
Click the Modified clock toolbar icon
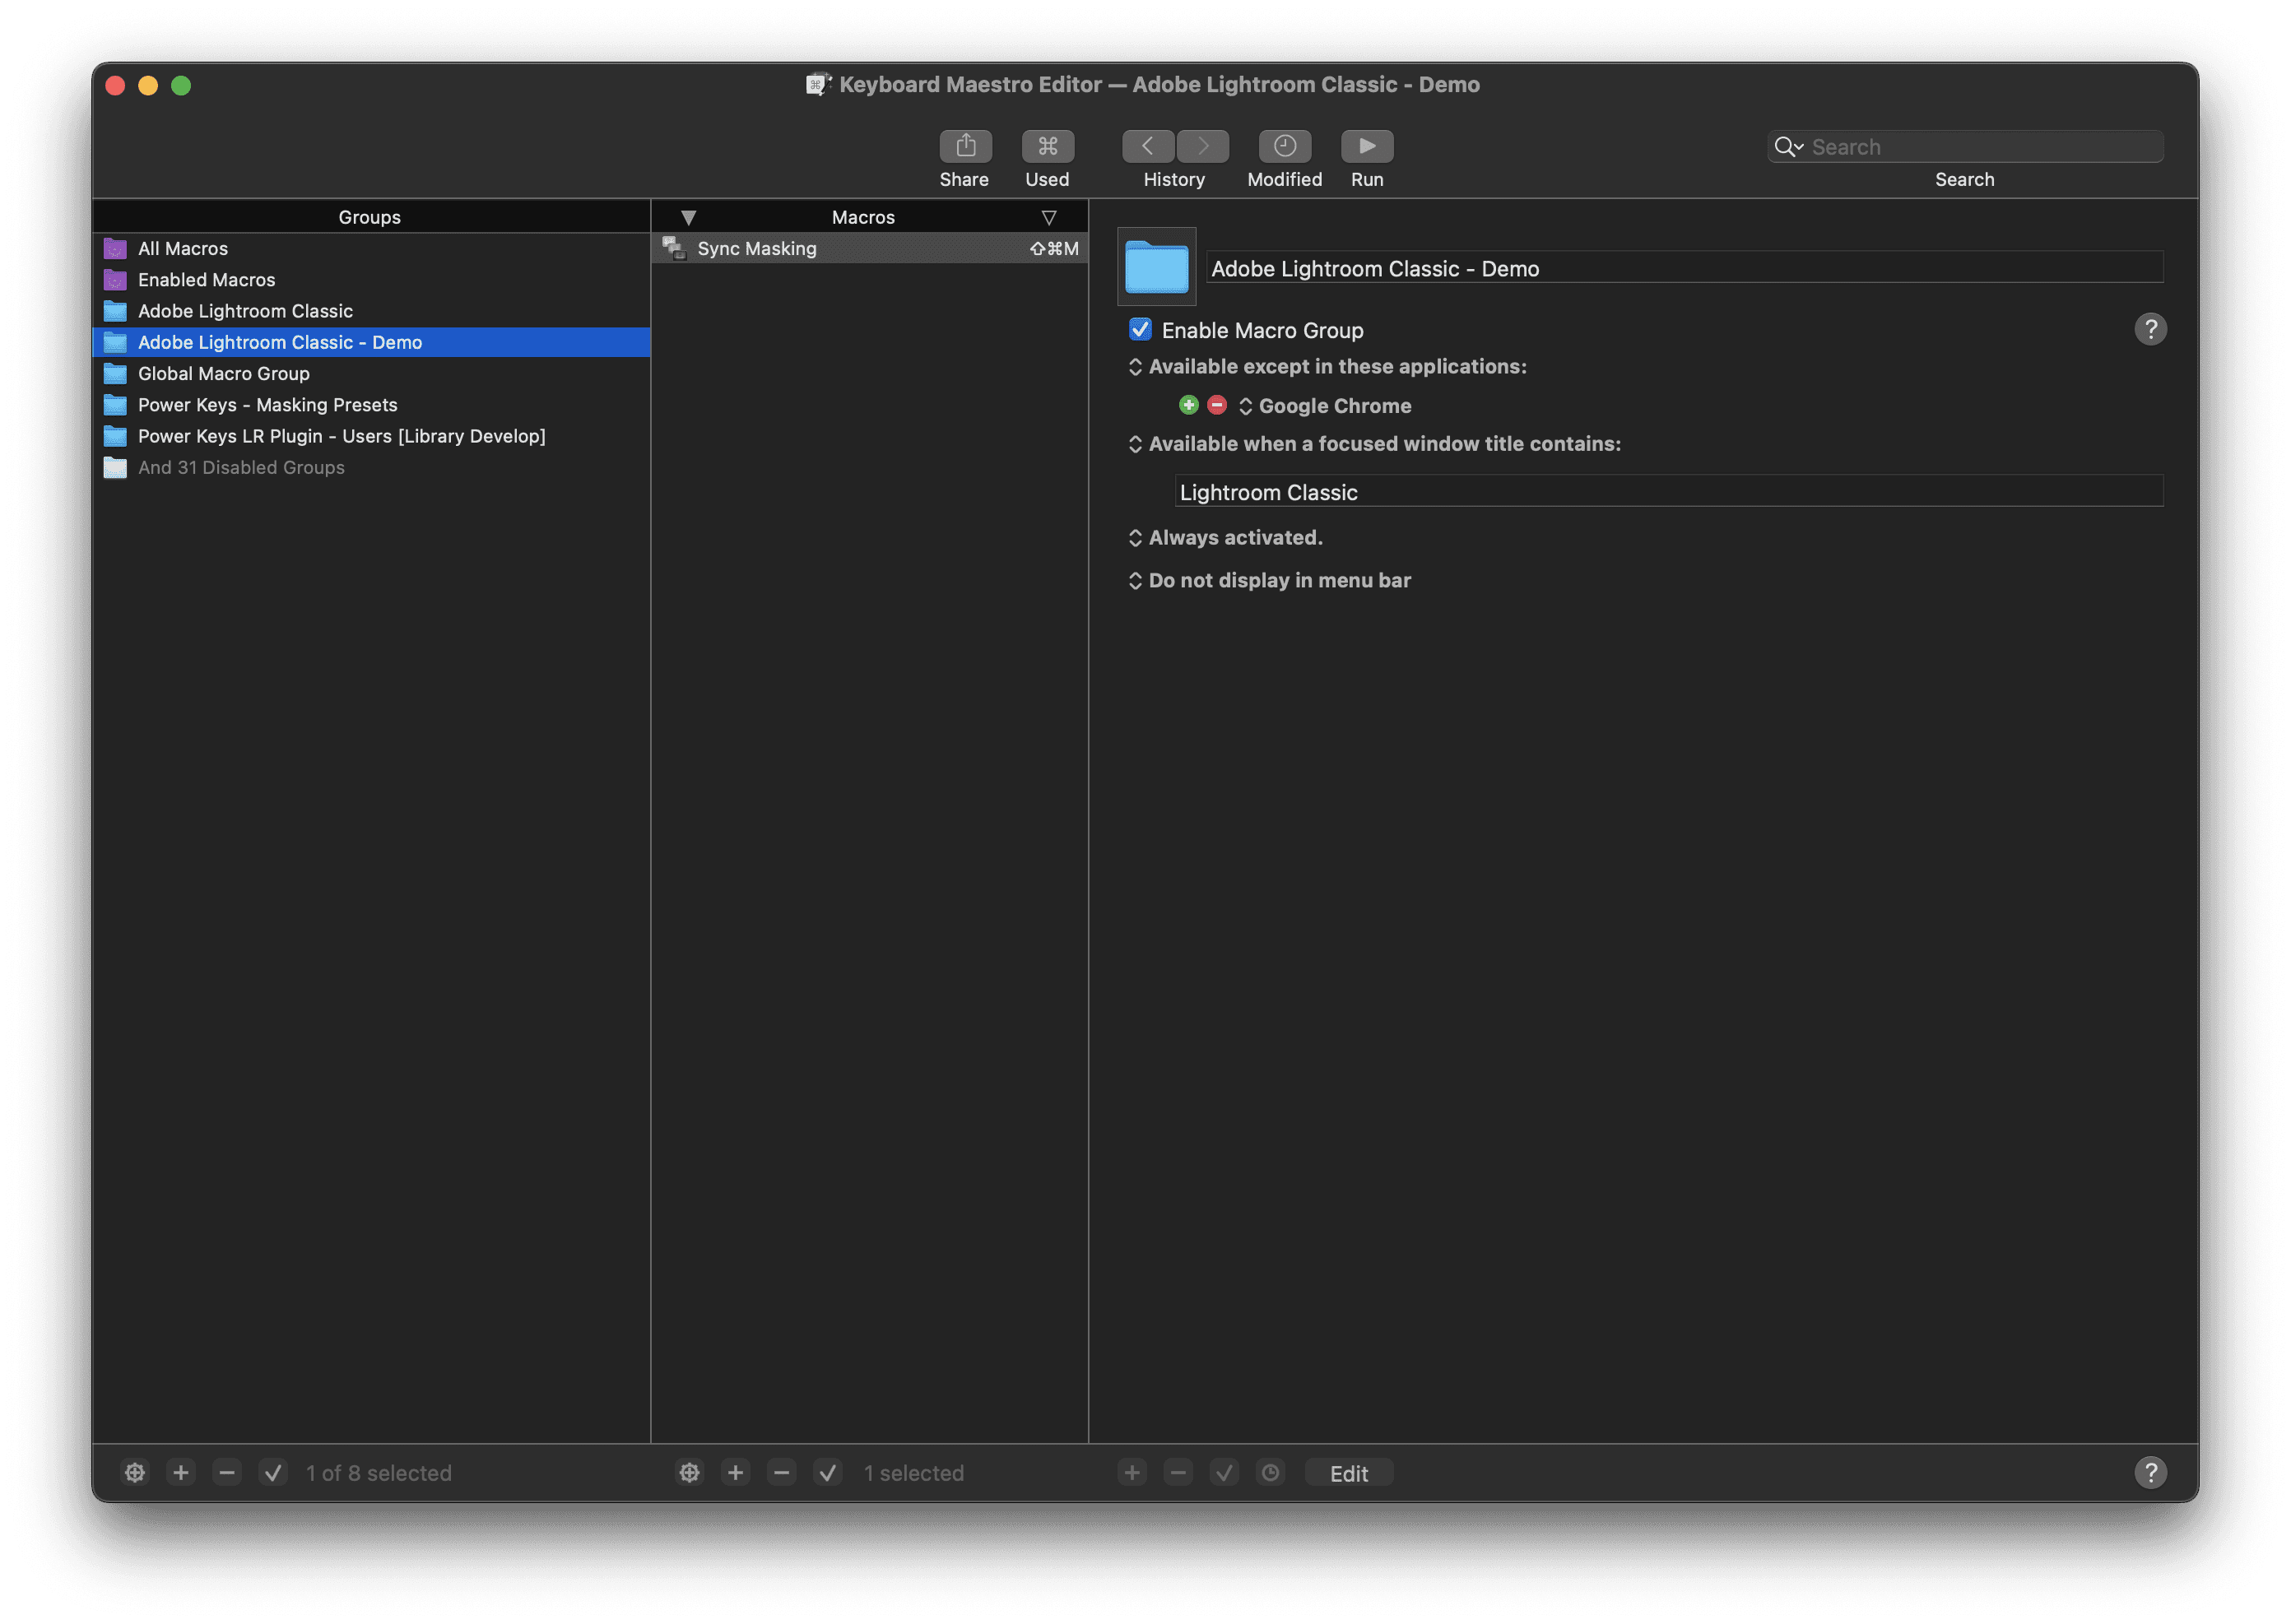(x=1284, y=146)
